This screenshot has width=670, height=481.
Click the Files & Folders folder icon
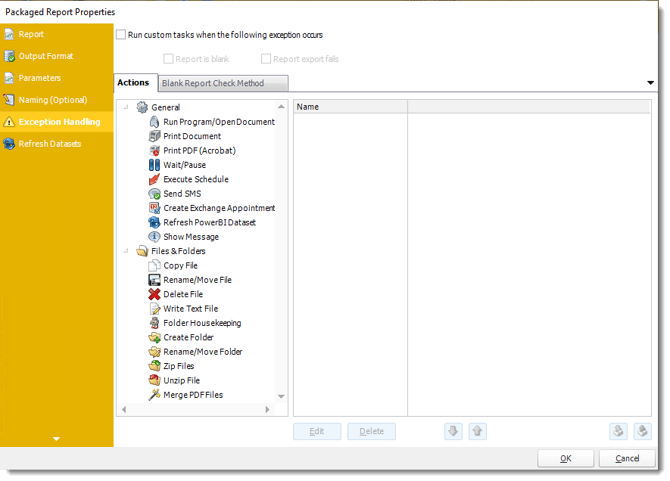pyautogui.click(x=142, y=251)
